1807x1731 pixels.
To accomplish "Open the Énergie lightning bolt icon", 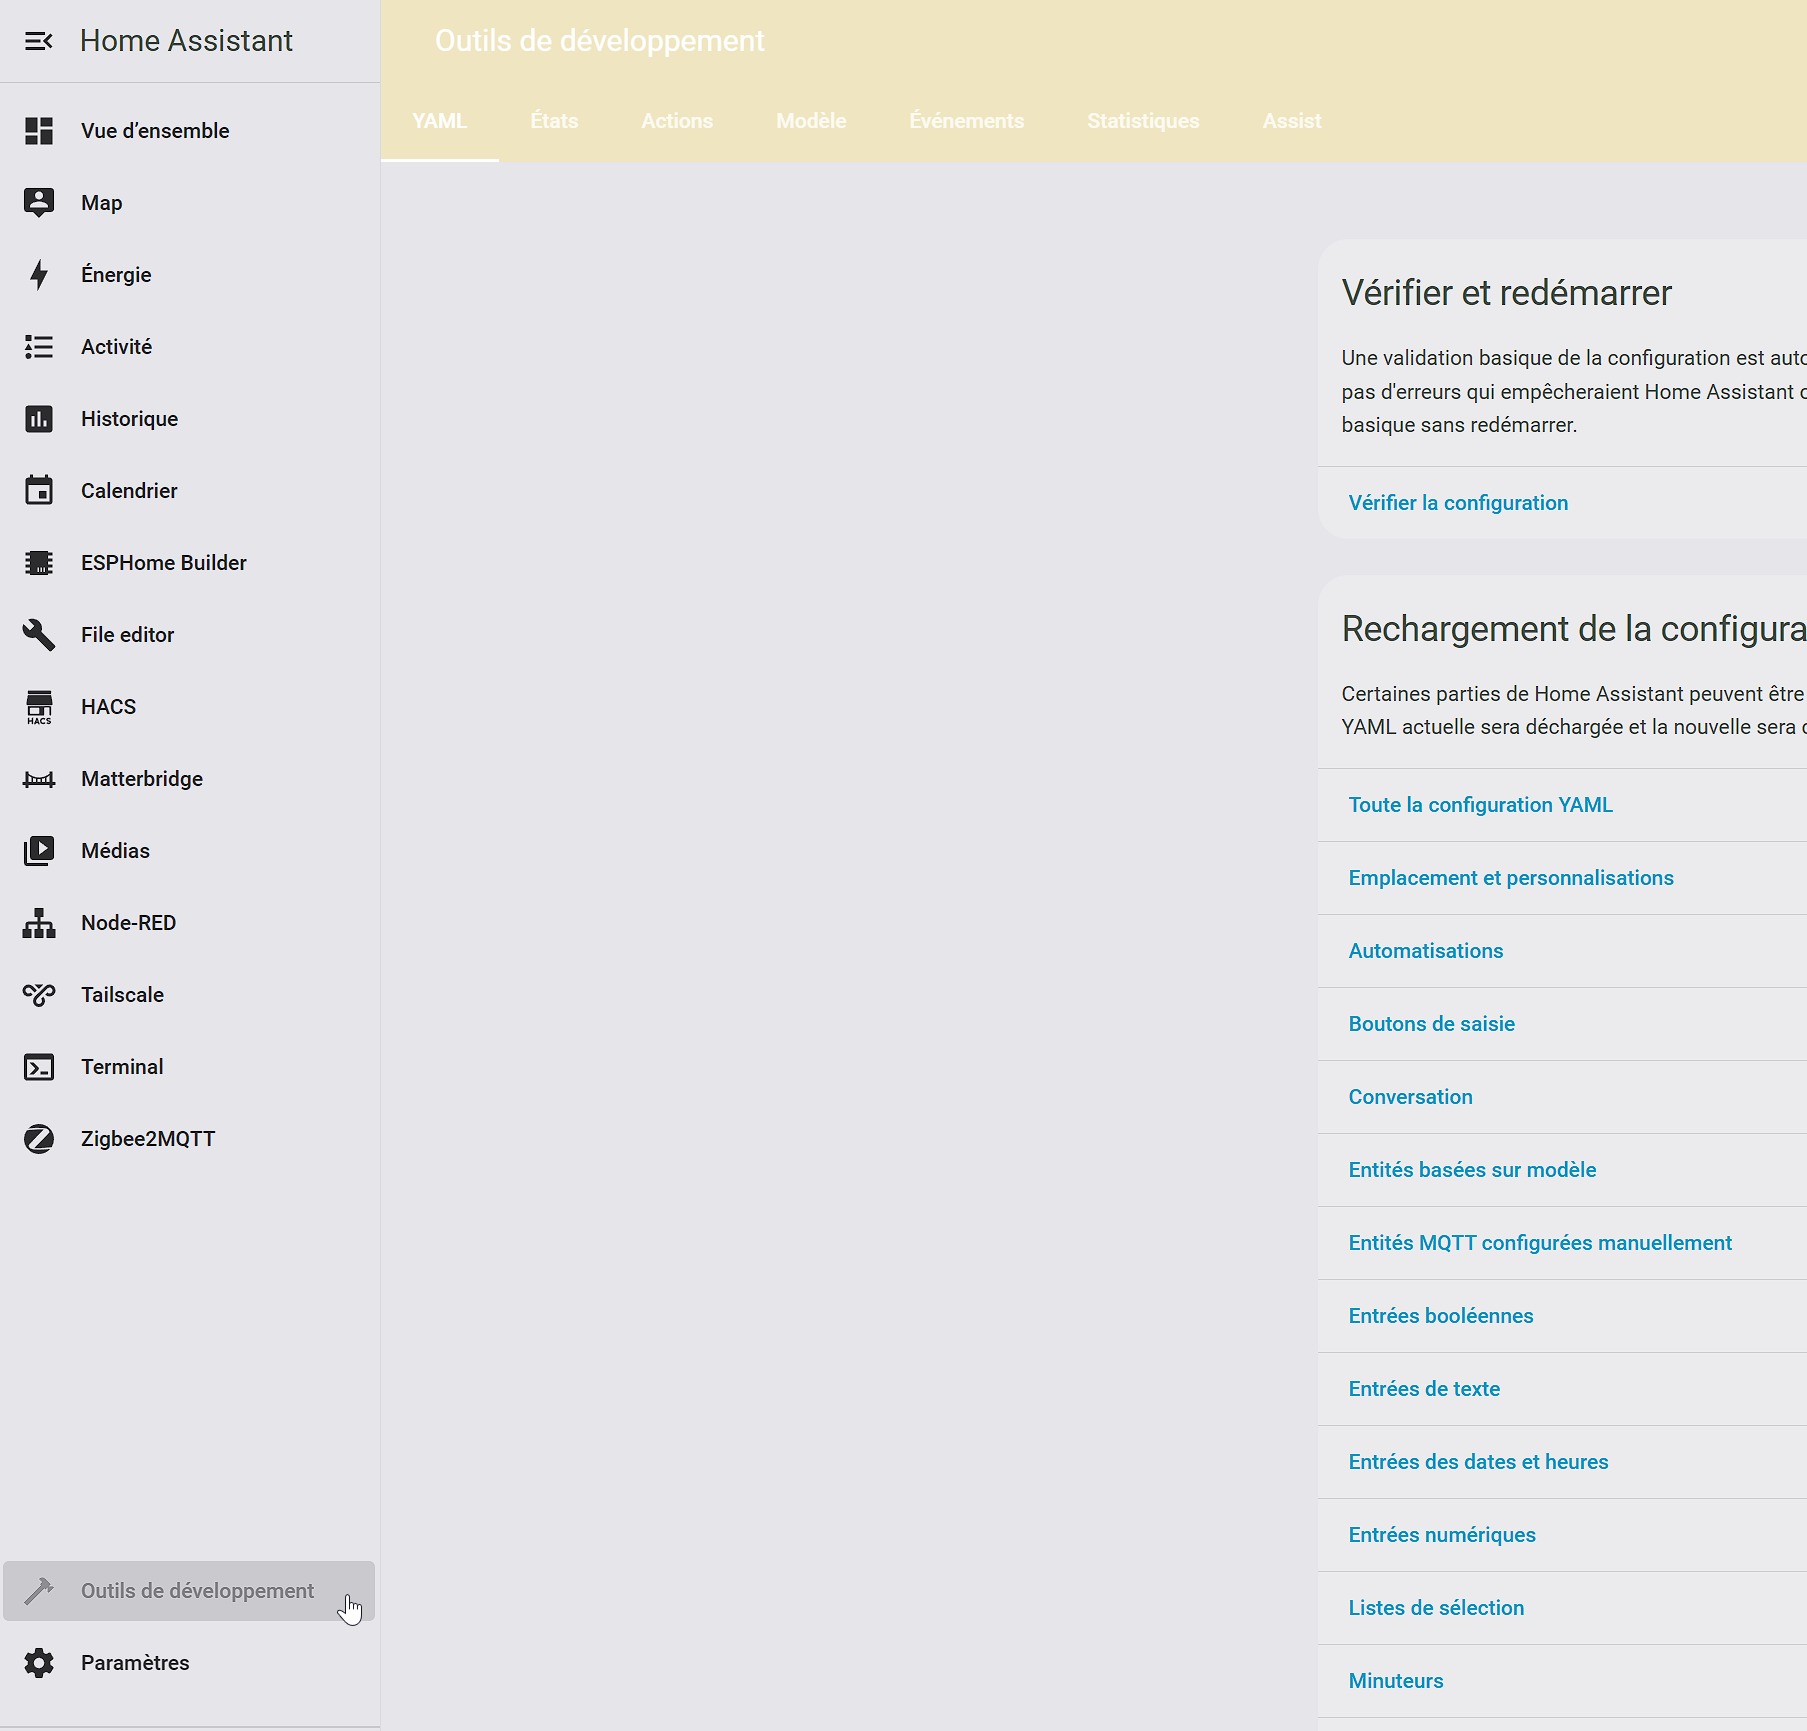I will tap(39, 275).
